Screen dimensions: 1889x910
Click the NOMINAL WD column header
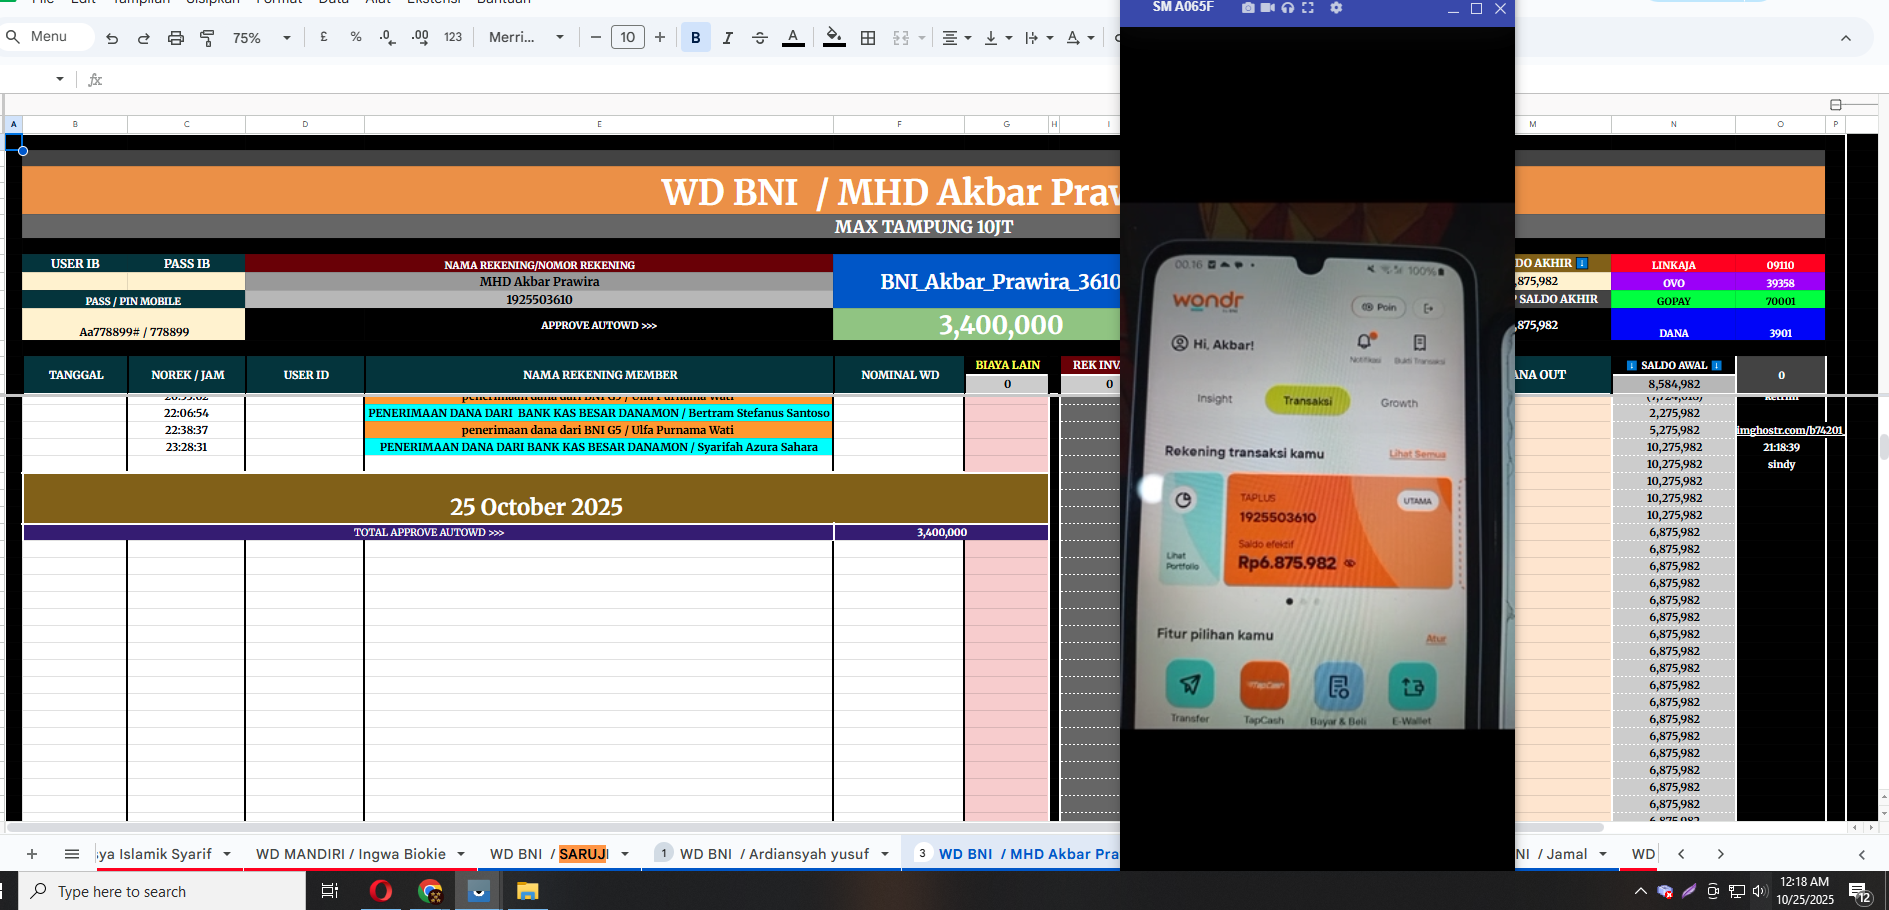click(x=900, y=375)
